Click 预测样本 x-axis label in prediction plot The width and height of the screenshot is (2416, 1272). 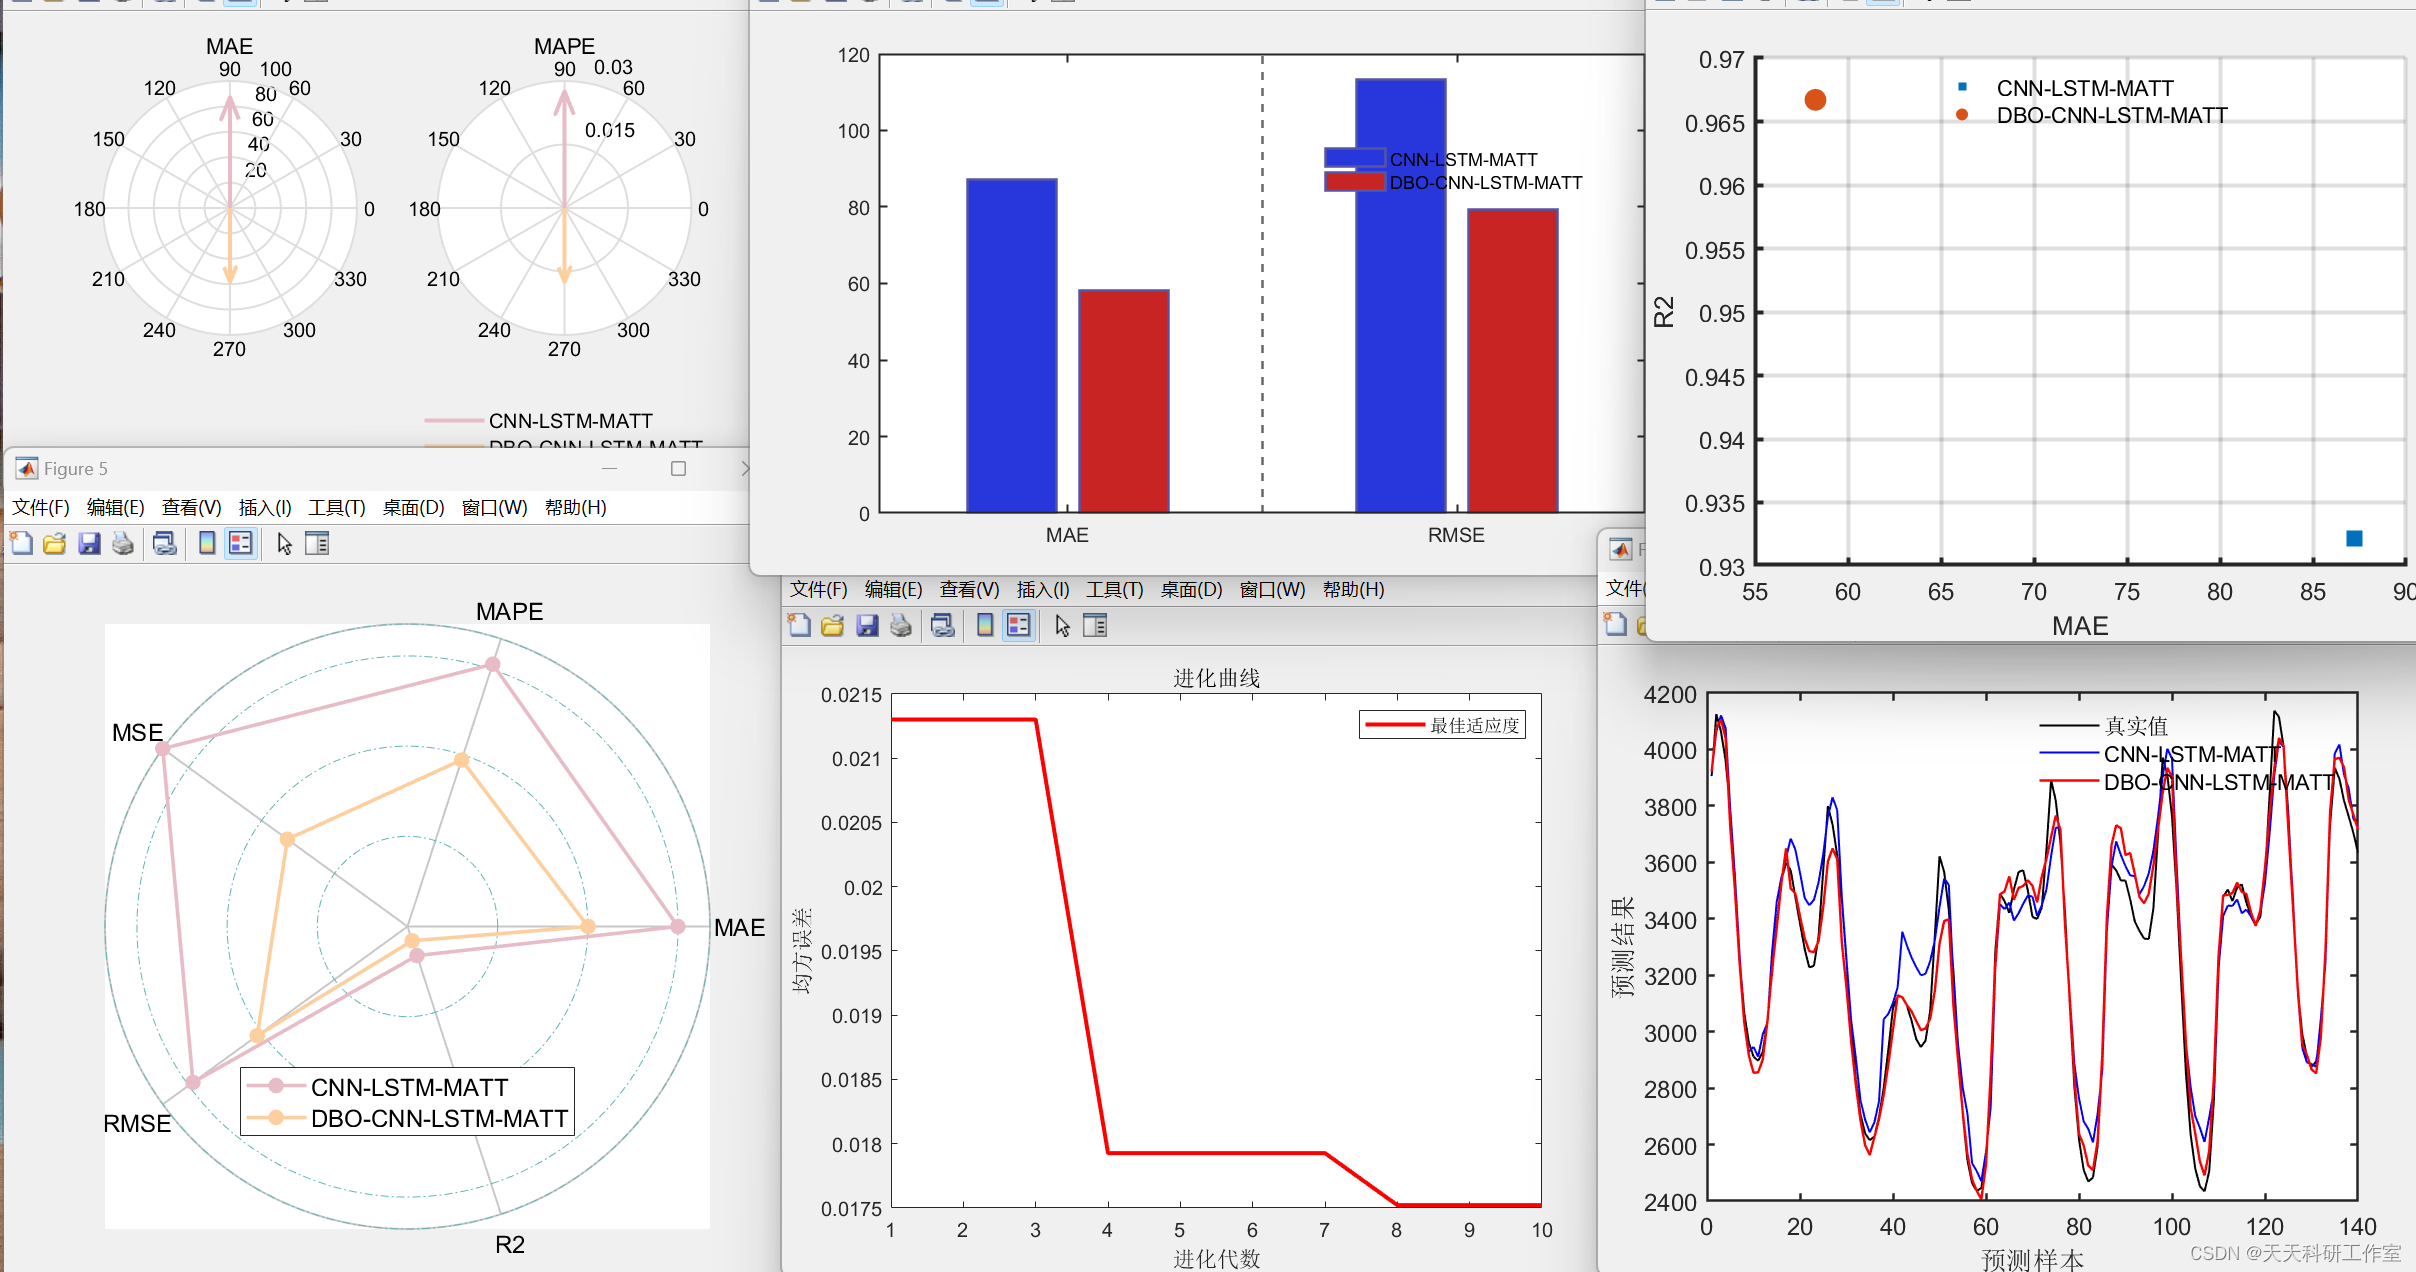2032,1259
